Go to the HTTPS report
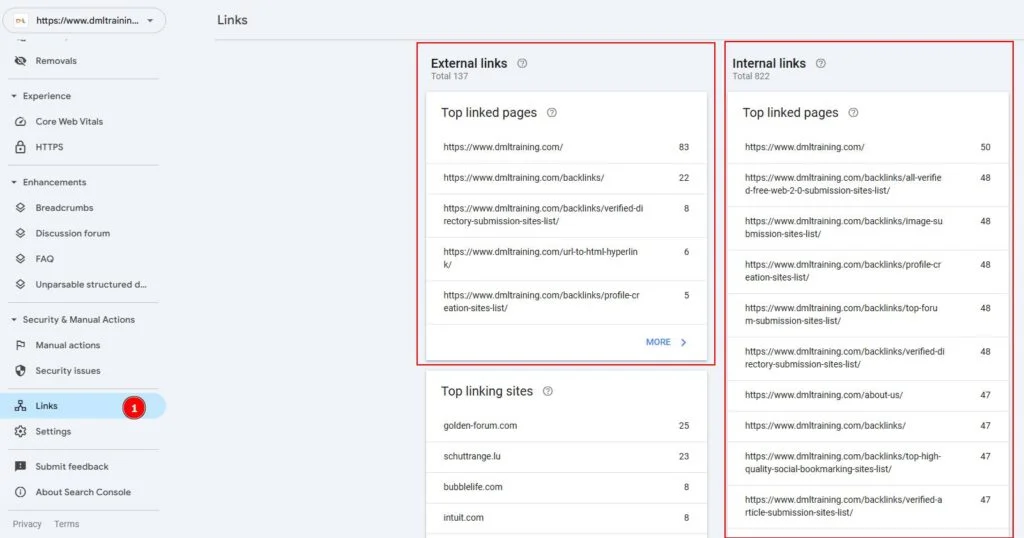Screen dimensions: 1024x538 point(84,147)
